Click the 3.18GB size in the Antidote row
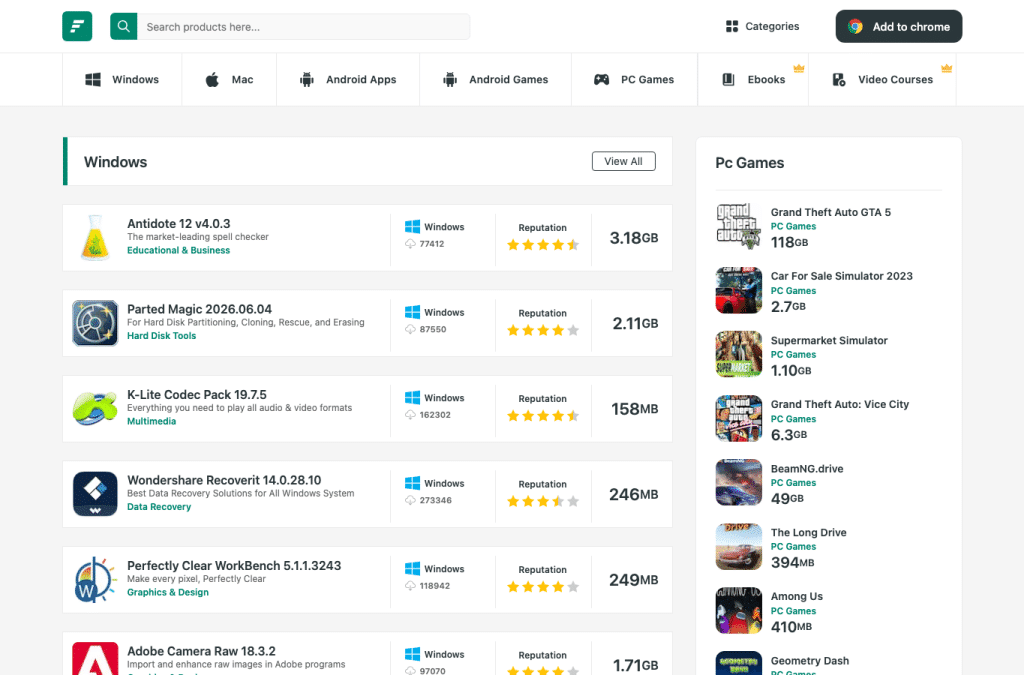Screen dimensions: 1024x675 click(x=633, y=238)
